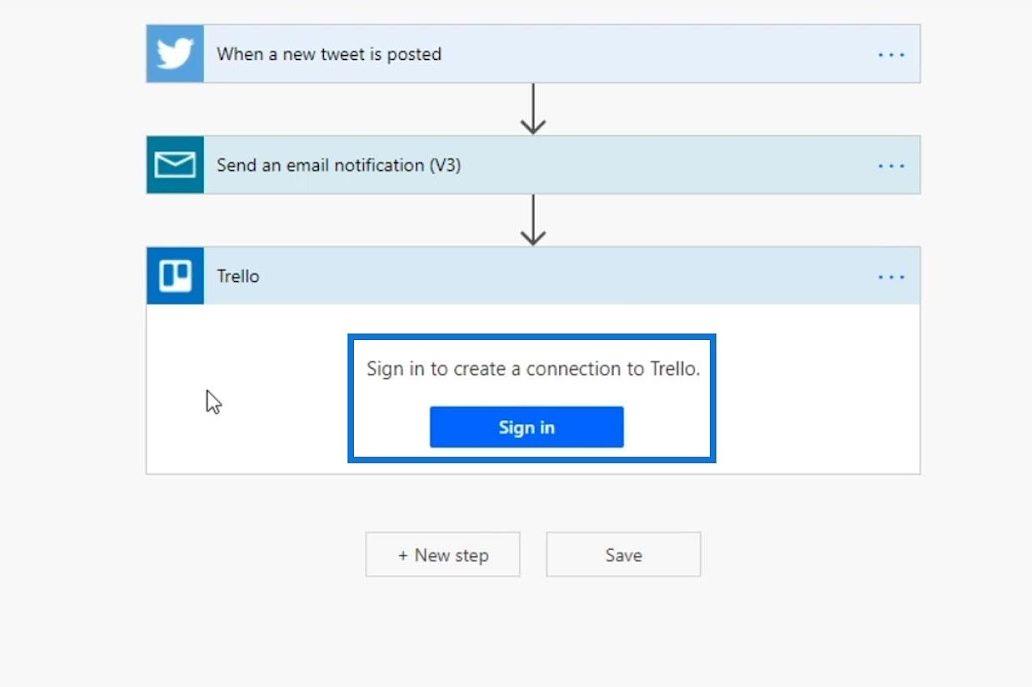Click the email step header's empty space
Screen dimensions: 1032x687
pos(665,165)
